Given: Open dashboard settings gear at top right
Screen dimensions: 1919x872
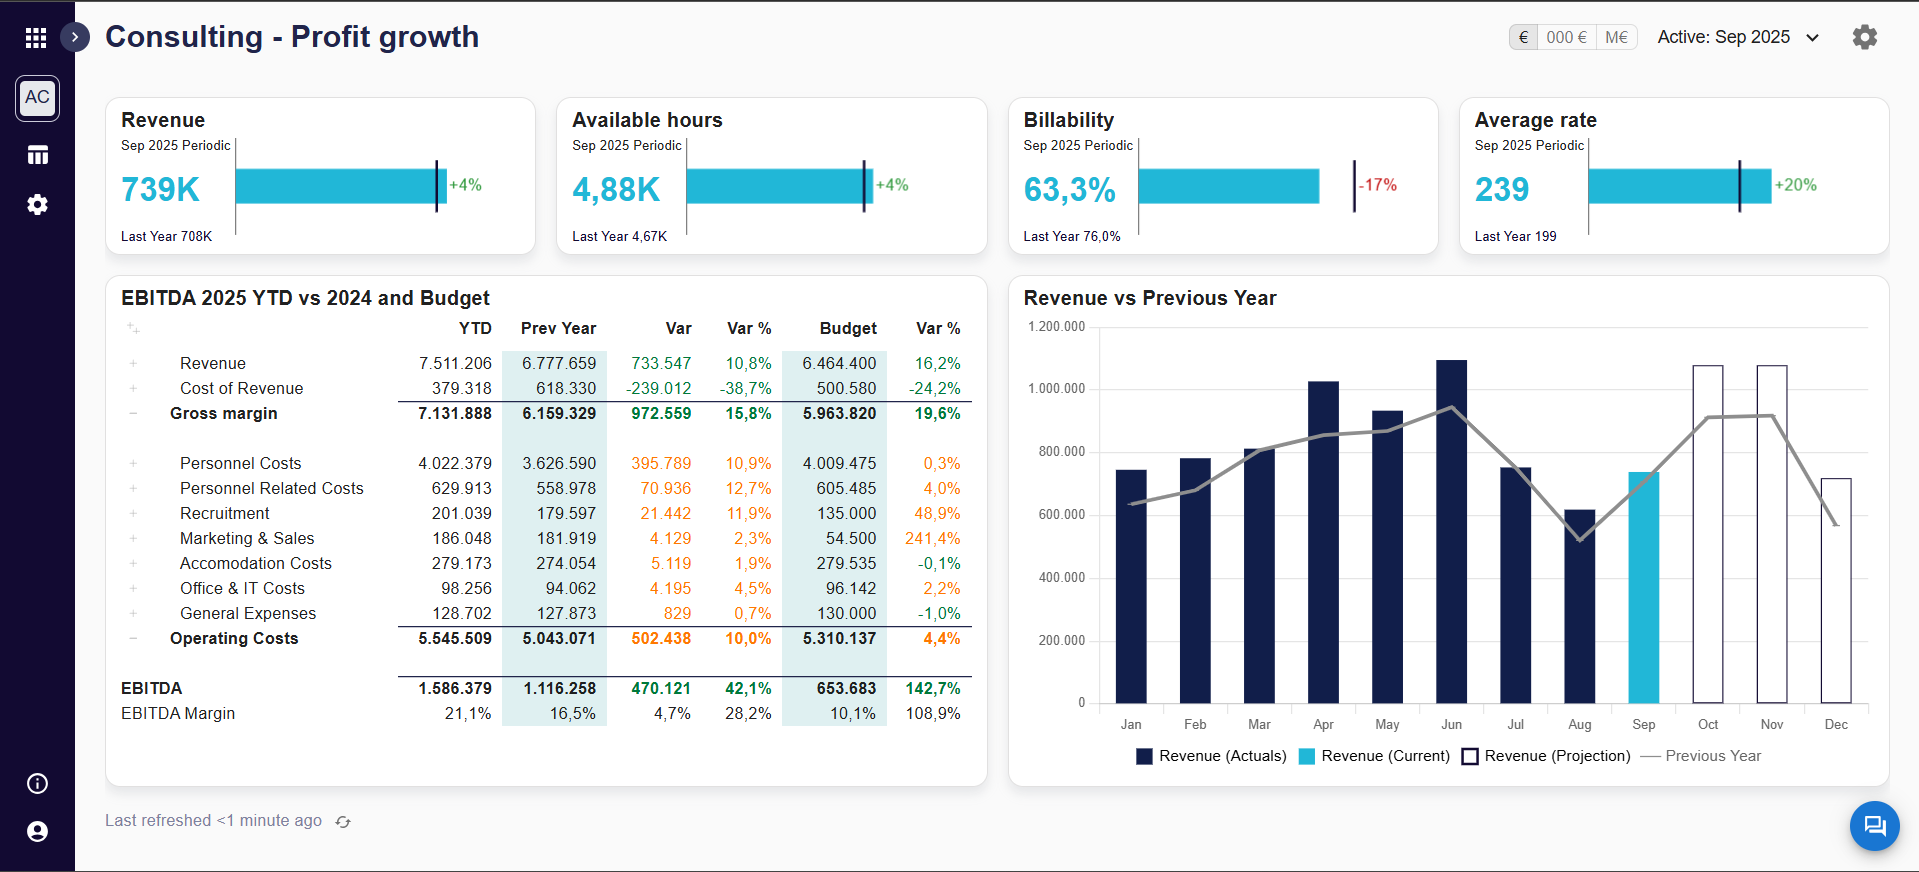Looking at the screenshot, I should tap(1865, 37).
